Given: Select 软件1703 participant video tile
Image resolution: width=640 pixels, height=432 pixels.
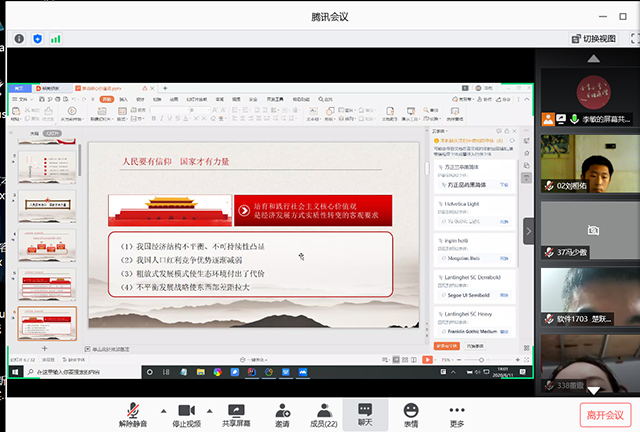Looking at the screenshot, I should 586,297.
